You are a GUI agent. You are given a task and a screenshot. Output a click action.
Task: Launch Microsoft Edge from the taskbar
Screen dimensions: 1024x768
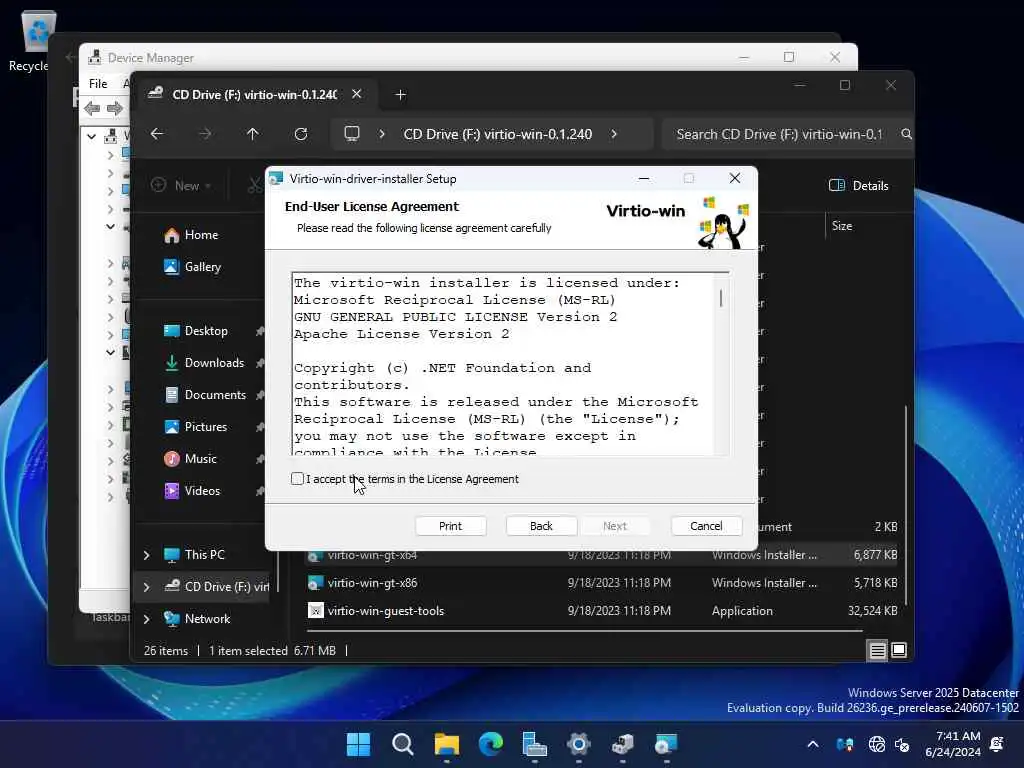[x=490, y=744]
